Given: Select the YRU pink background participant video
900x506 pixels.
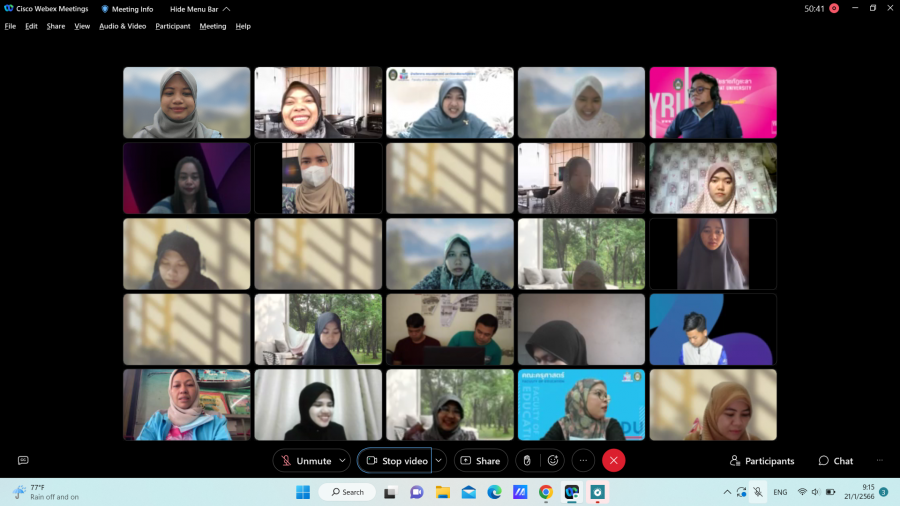Looking at the screenshot, I should tap(712, 102).
